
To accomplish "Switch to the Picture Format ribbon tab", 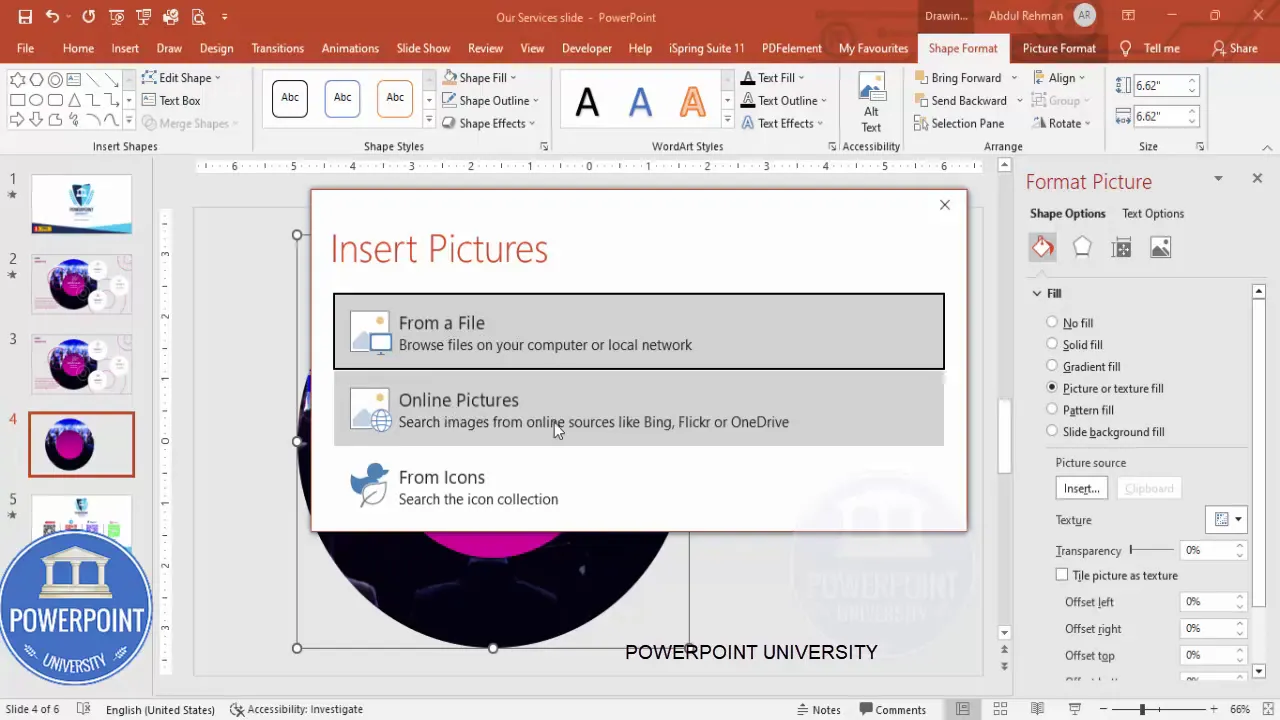I will tap(1059, 48).
